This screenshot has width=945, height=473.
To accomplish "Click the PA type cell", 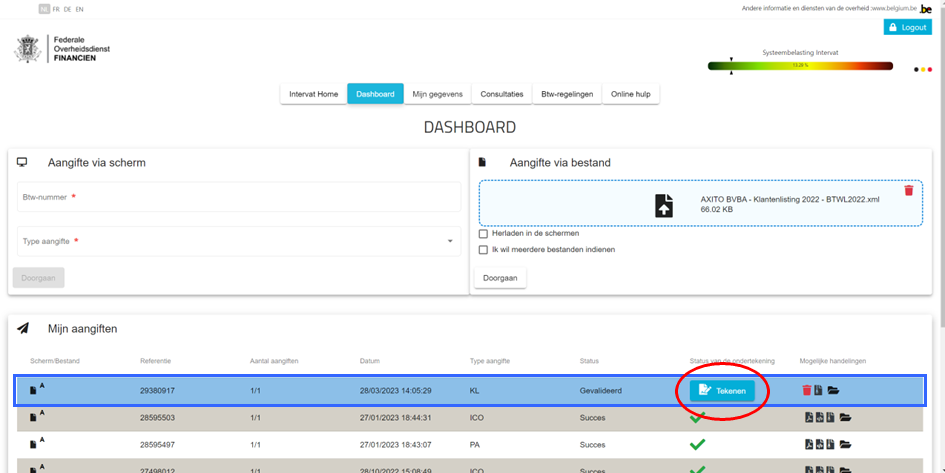I will pos(474,445).
